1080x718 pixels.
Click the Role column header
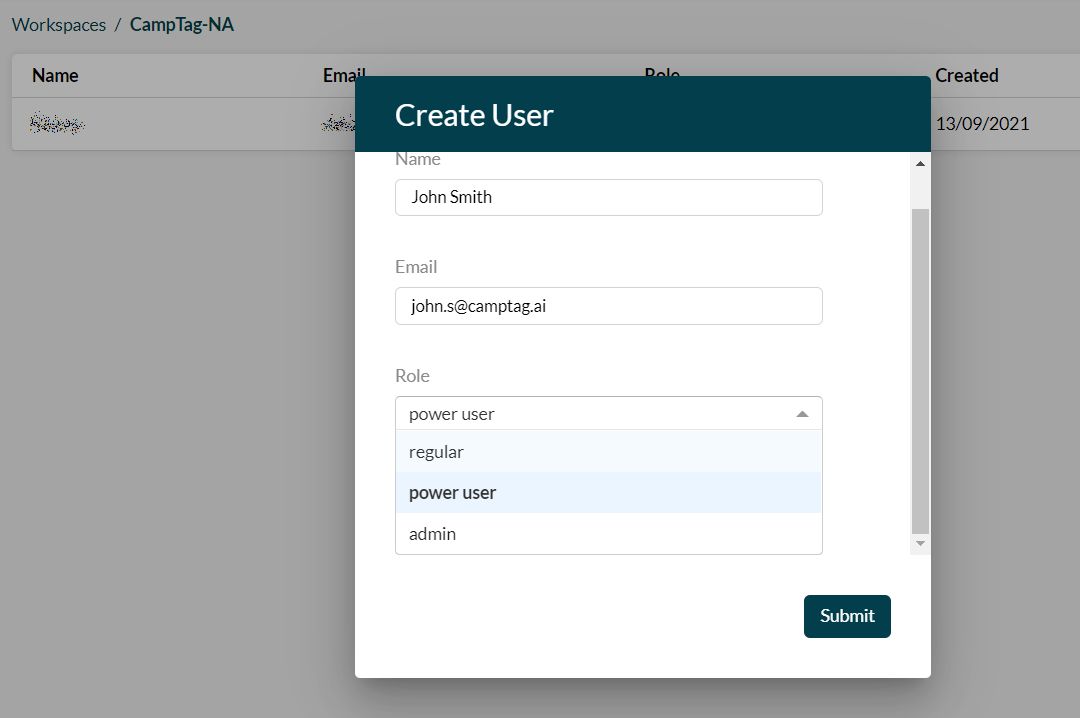662,75
